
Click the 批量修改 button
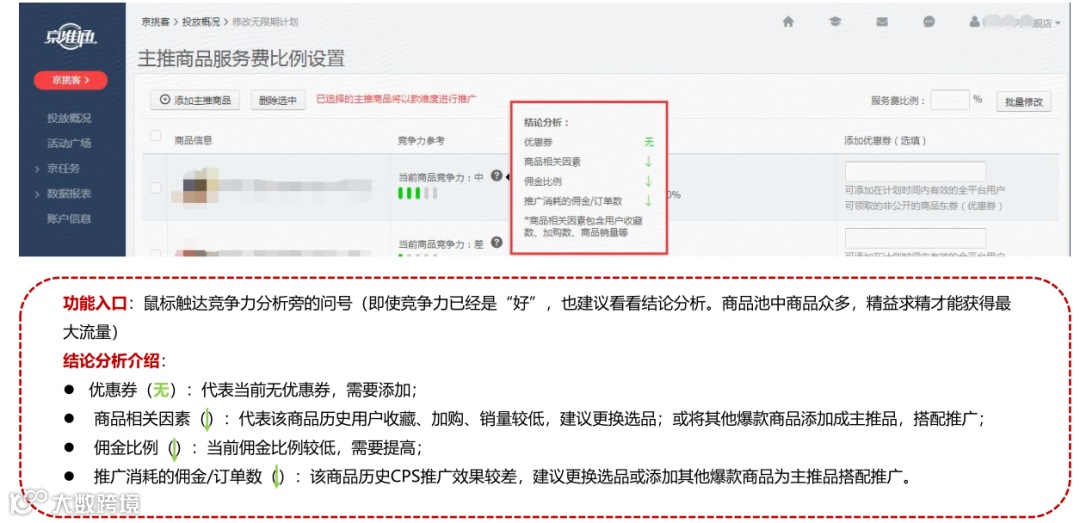[x=1024, y=102]
